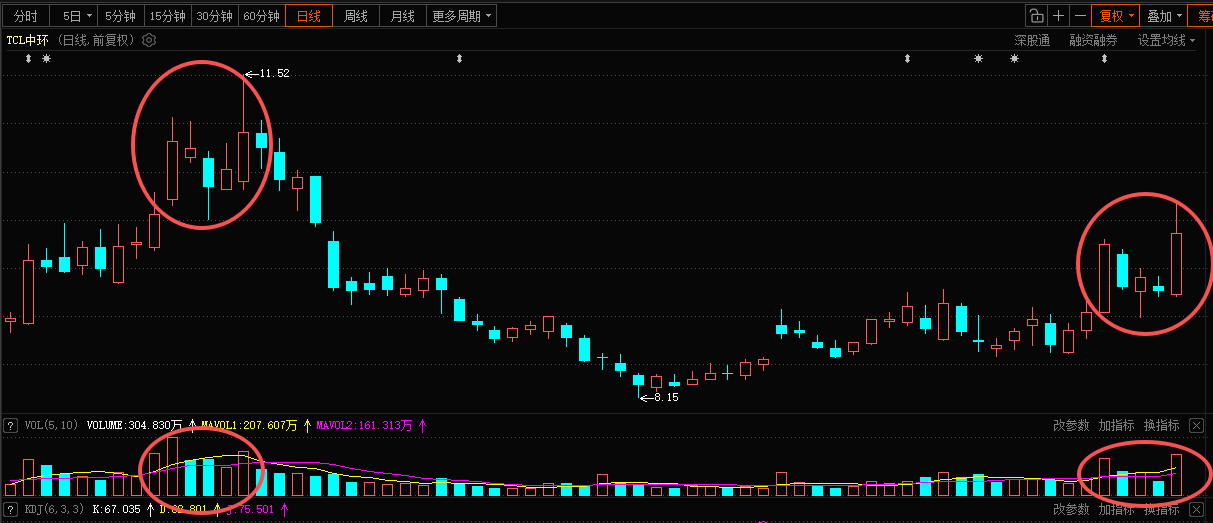Click the MAVOL2:161.313万 value

(364, 425)
